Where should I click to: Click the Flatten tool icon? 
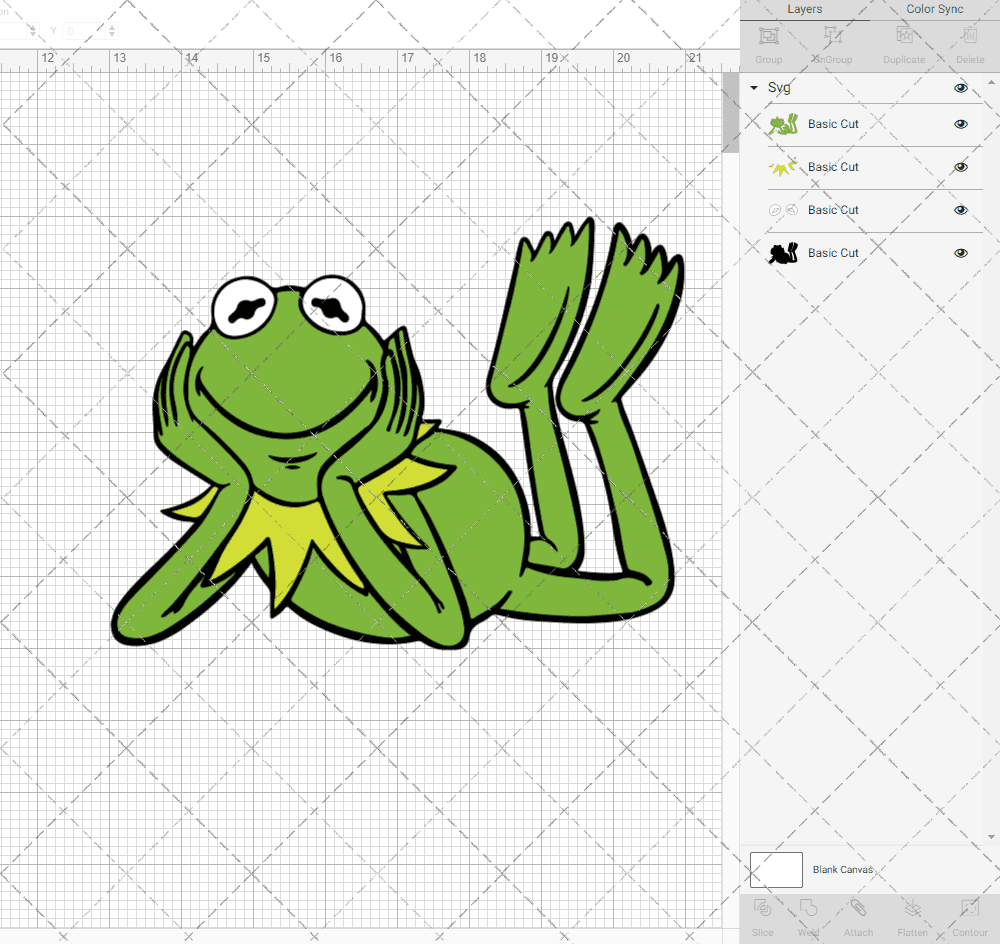pyautogui.click(x=913, y=908)
